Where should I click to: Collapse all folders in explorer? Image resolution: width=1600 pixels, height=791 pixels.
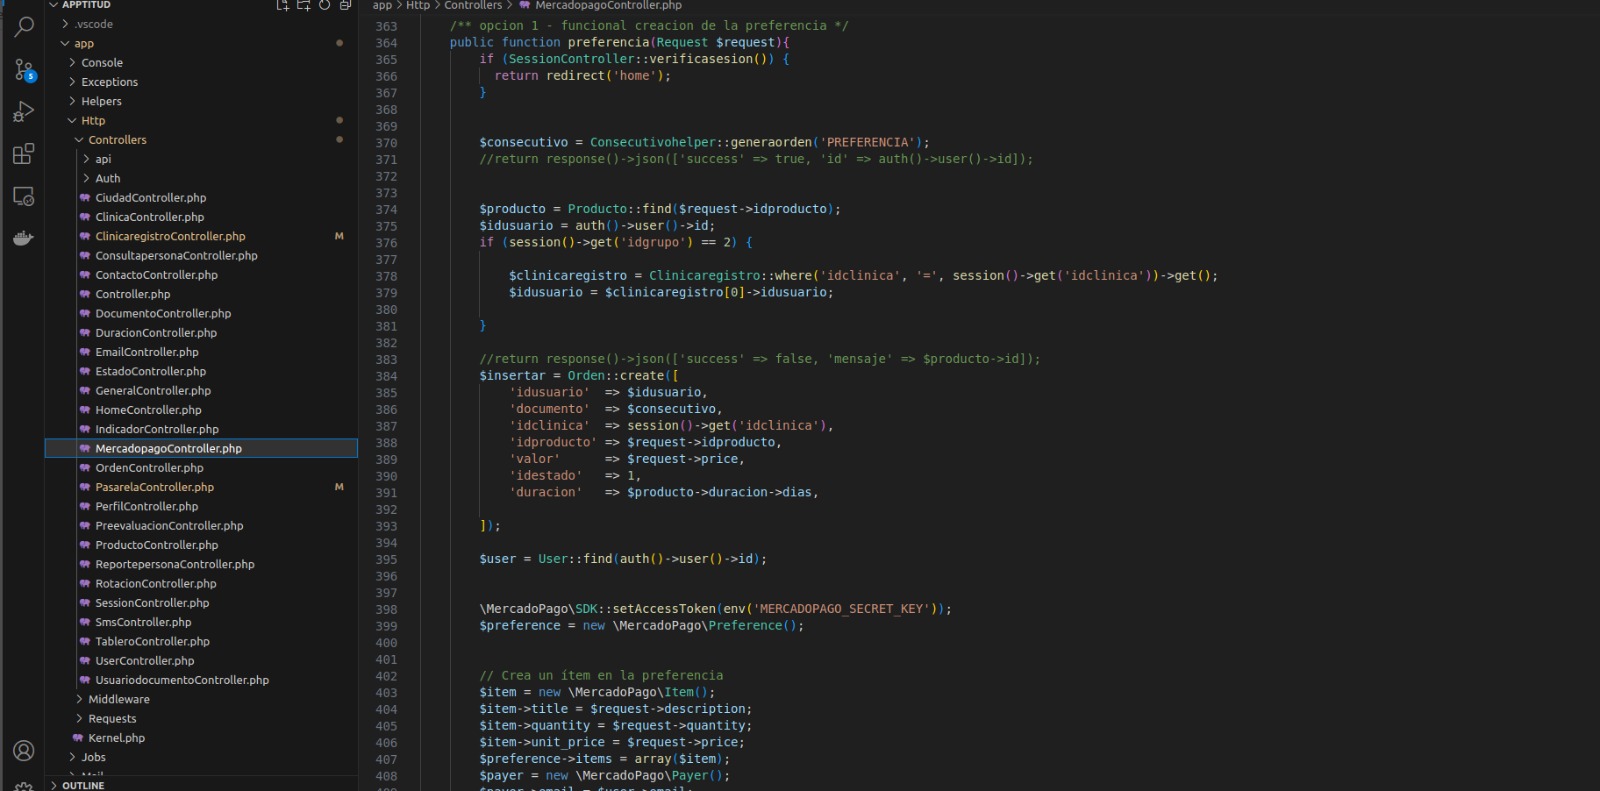pyautogui.click(x=345, y=5)
